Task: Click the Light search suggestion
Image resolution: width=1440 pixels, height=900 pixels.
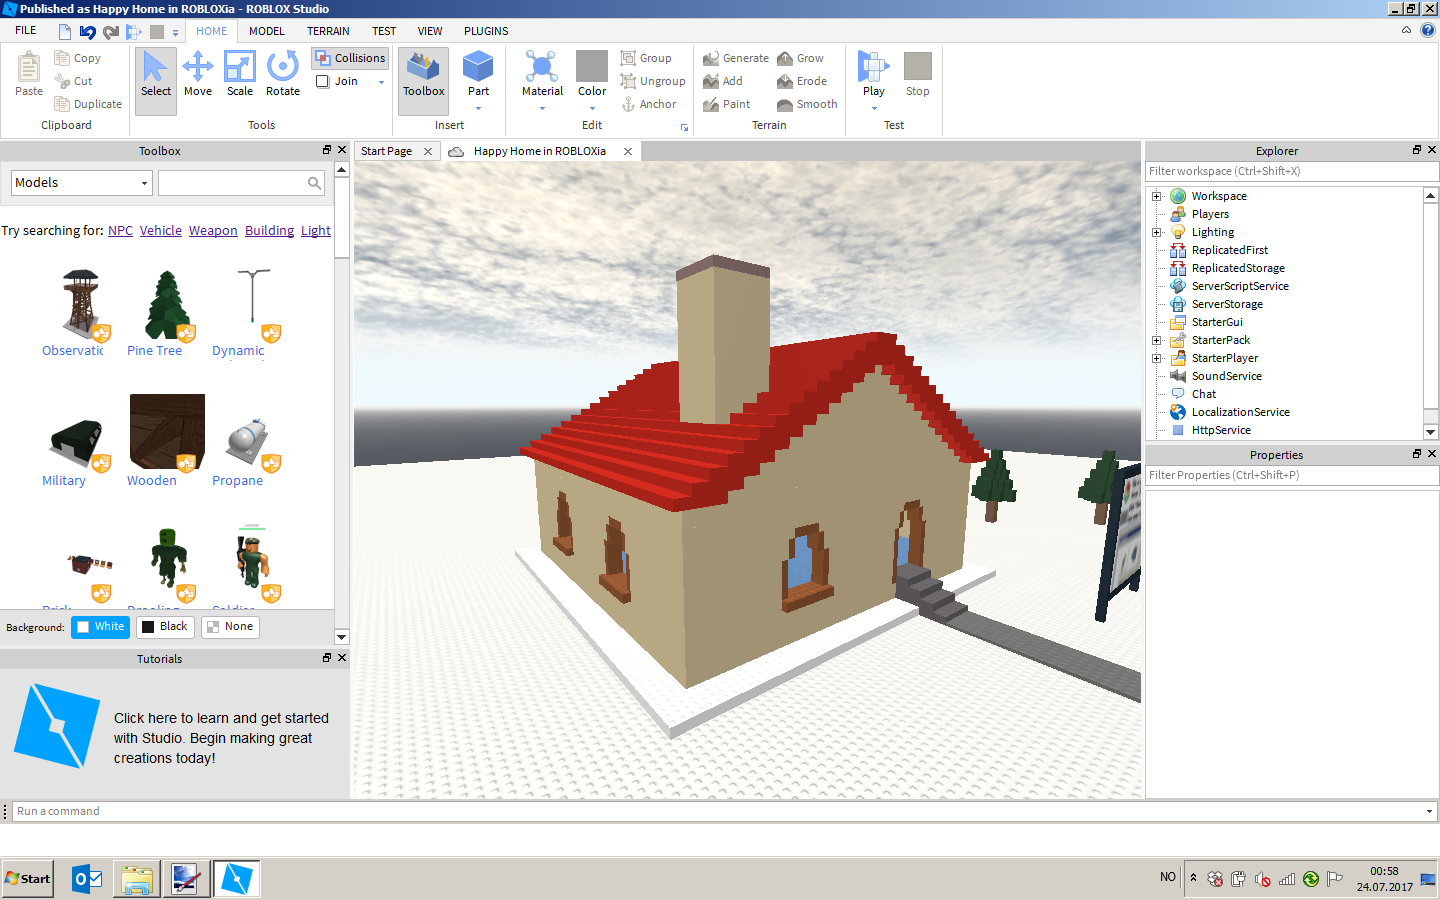Action: point(316,230)
